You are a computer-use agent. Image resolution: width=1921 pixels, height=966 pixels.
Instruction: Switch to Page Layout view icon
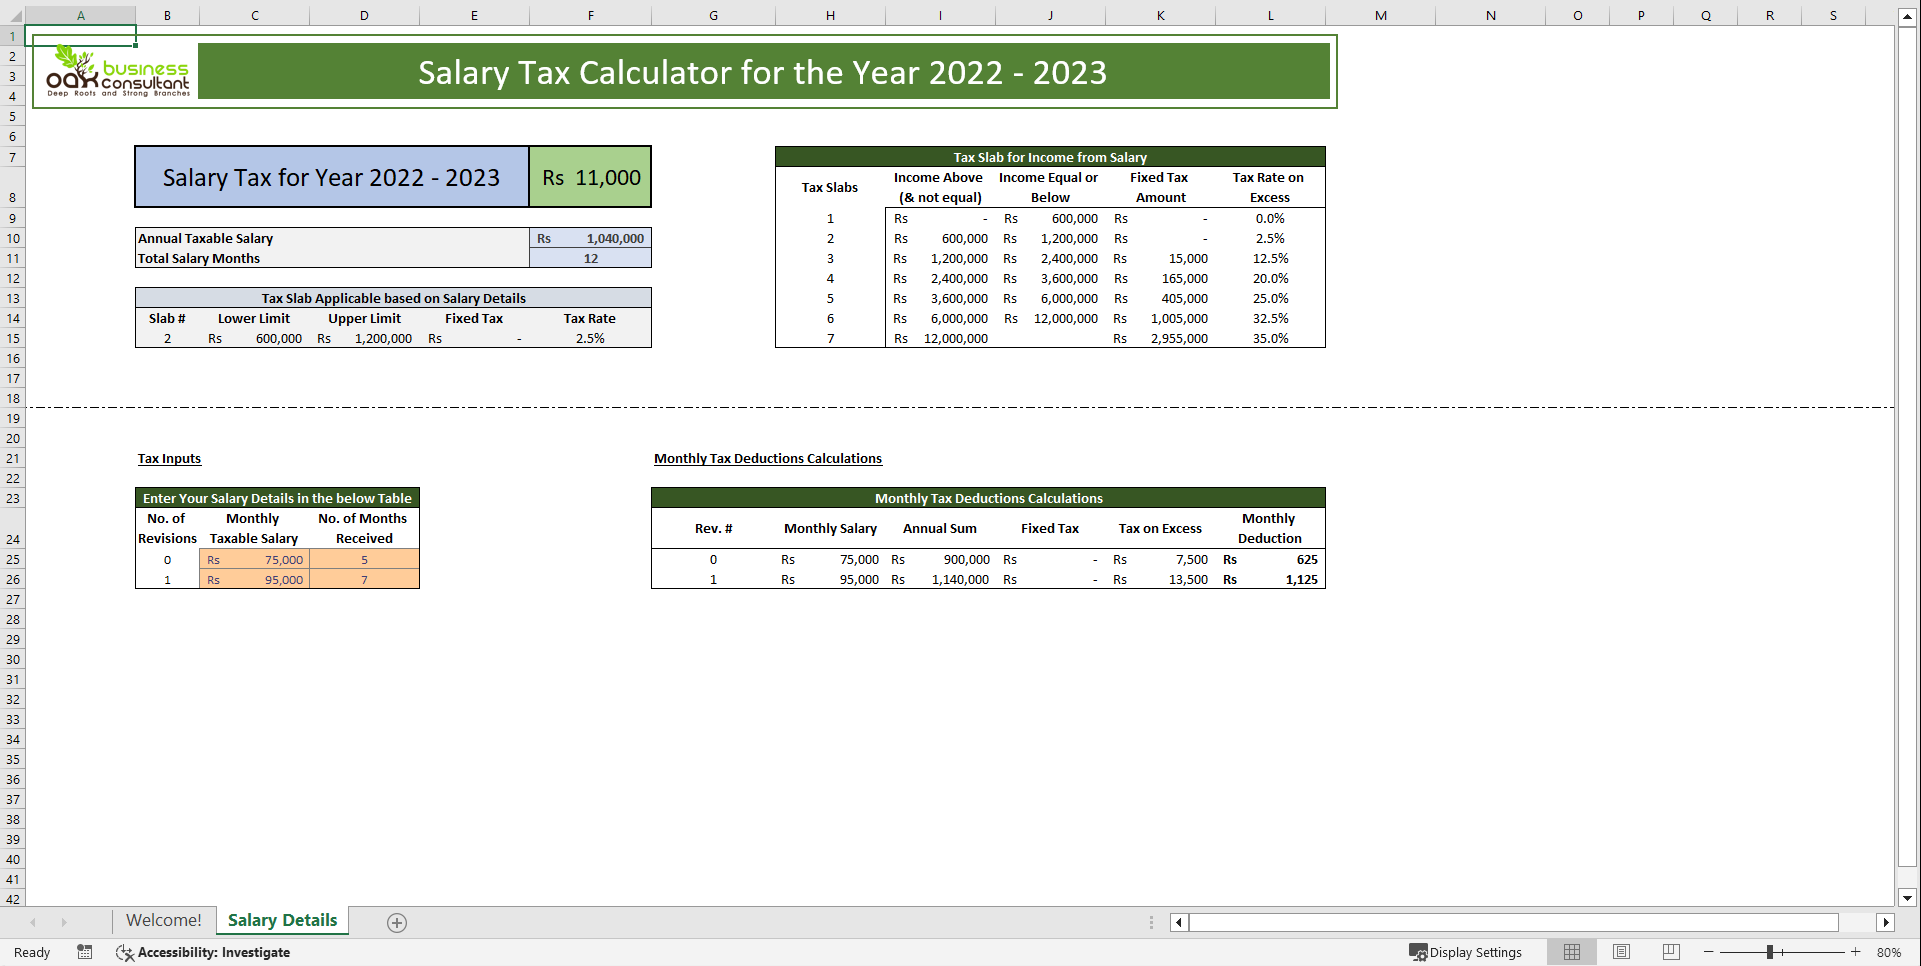pyautogui.click(x=1621, y=952)
